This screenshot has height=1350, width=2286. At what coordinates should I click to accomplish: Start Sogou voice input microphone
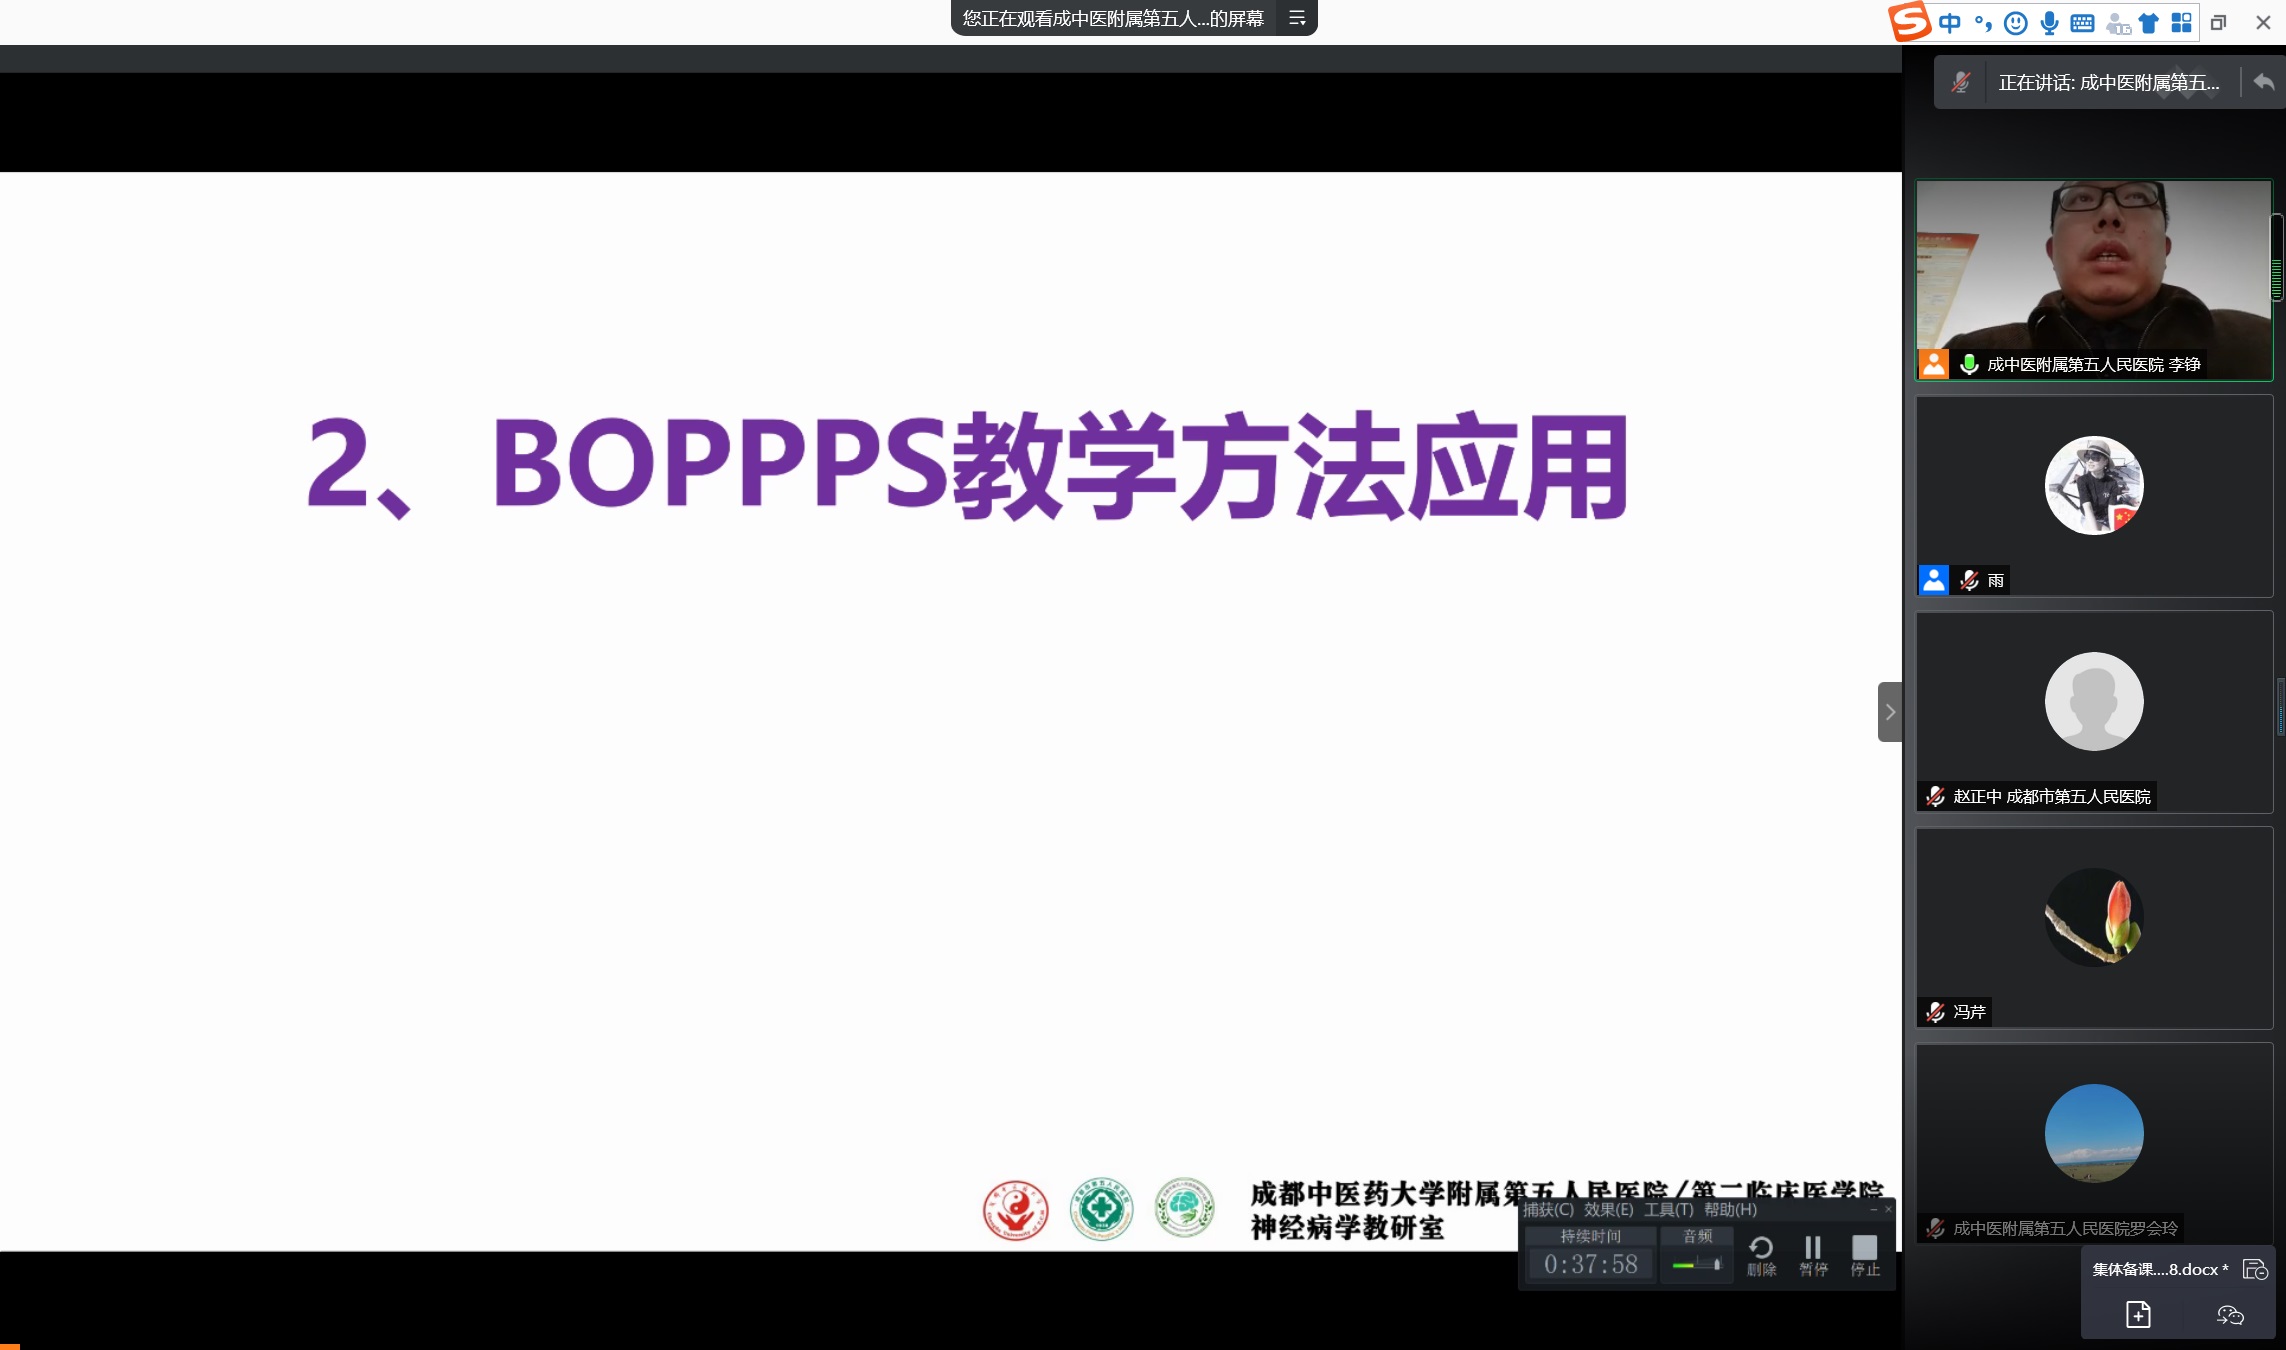[x=2049, y=23]
